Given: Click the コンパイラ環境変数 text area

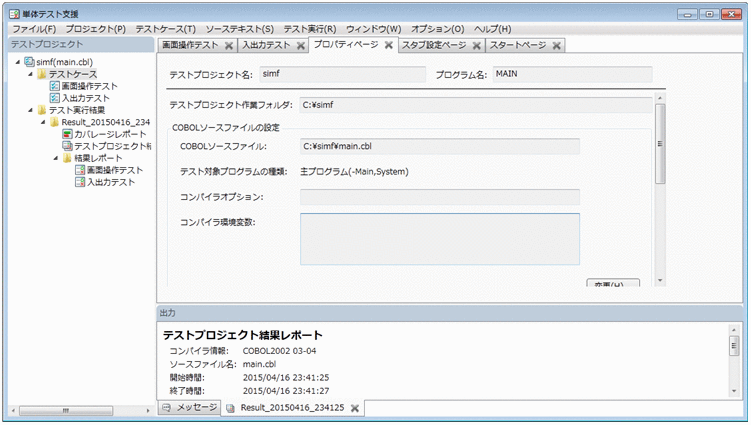Looking at the screenshot, I should [x=440, y=239].
